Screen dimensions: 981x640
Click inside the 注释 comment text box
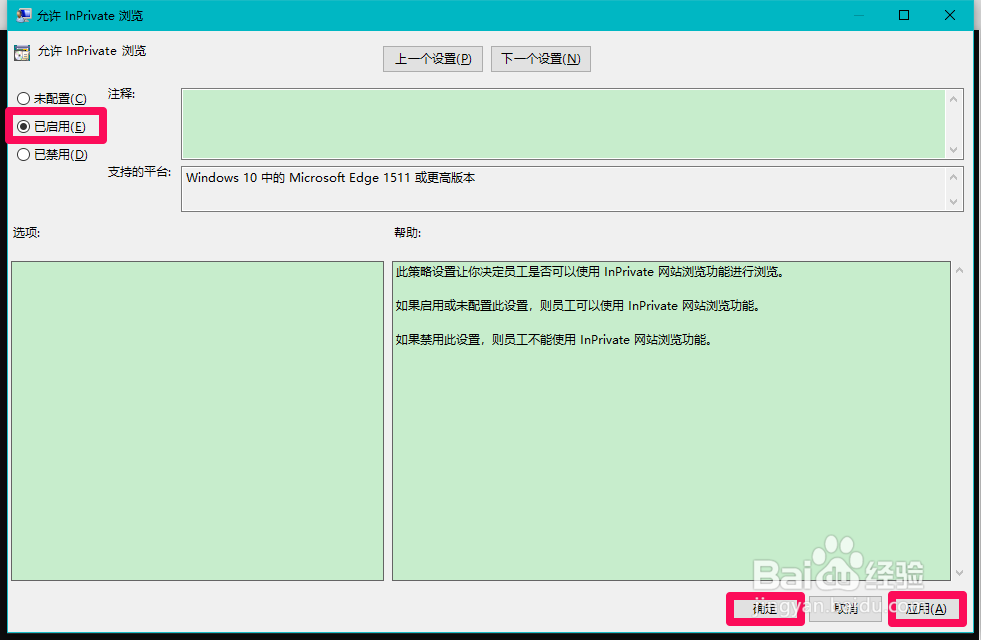point(563,123)
